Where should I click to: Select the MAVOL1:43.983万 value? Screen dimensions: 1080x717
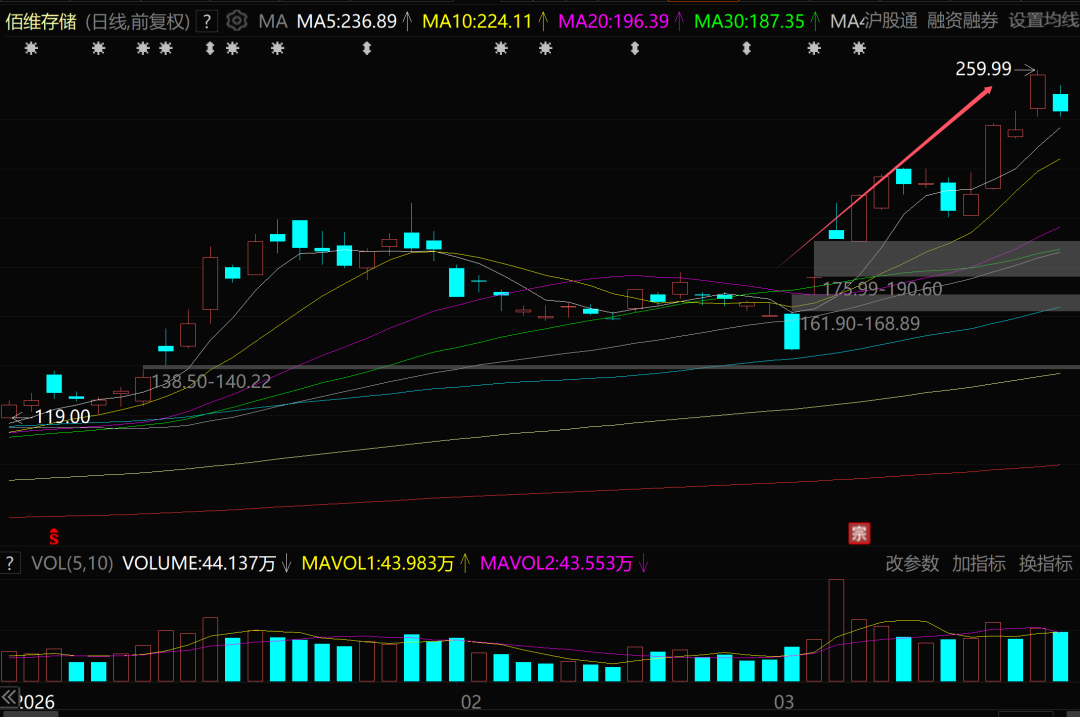tap(377, 563)
